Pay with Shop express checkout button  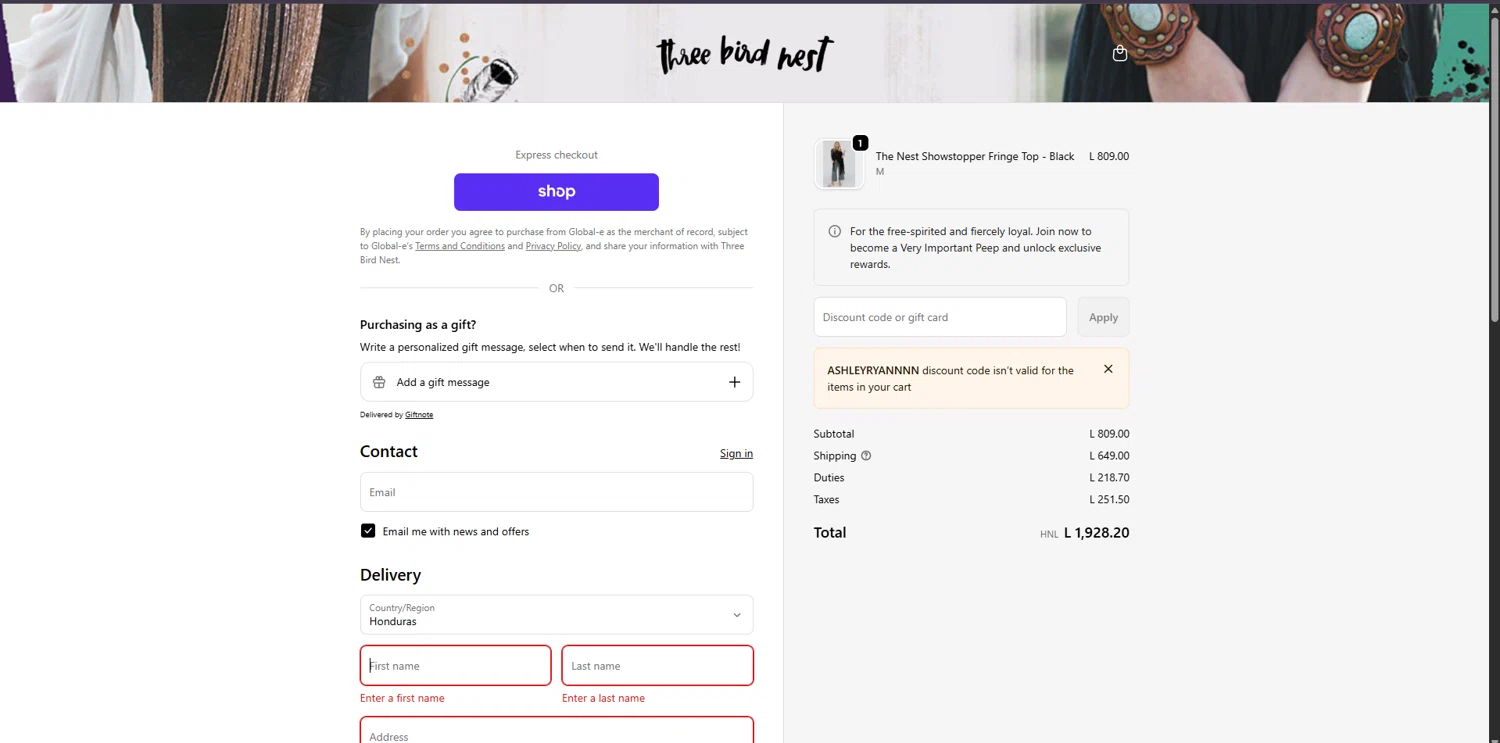[x=556, y=192]
